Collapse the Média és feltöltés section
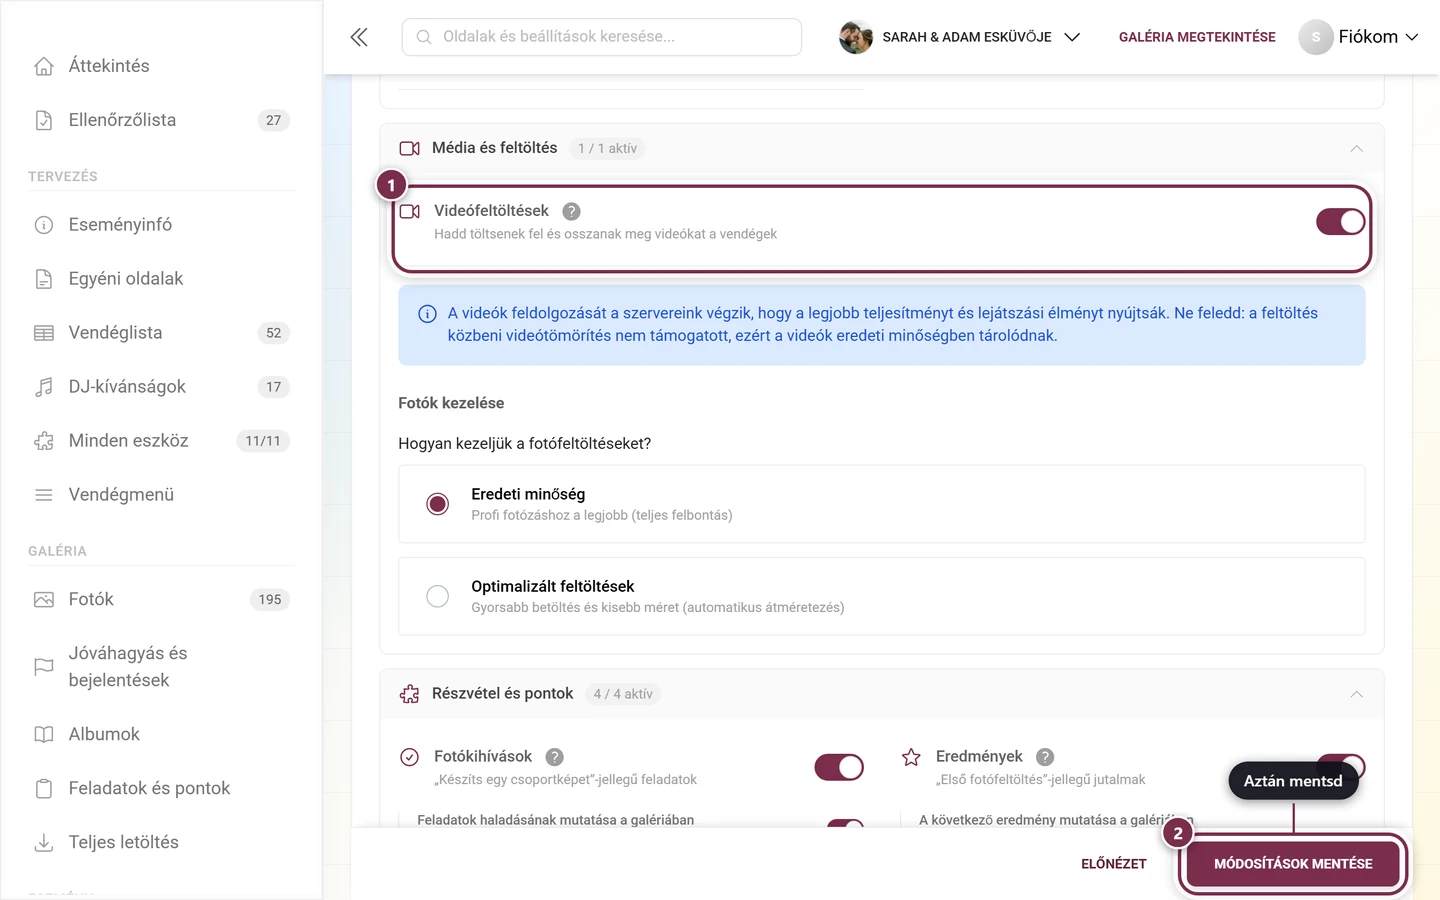 [x=1357, y=148]
